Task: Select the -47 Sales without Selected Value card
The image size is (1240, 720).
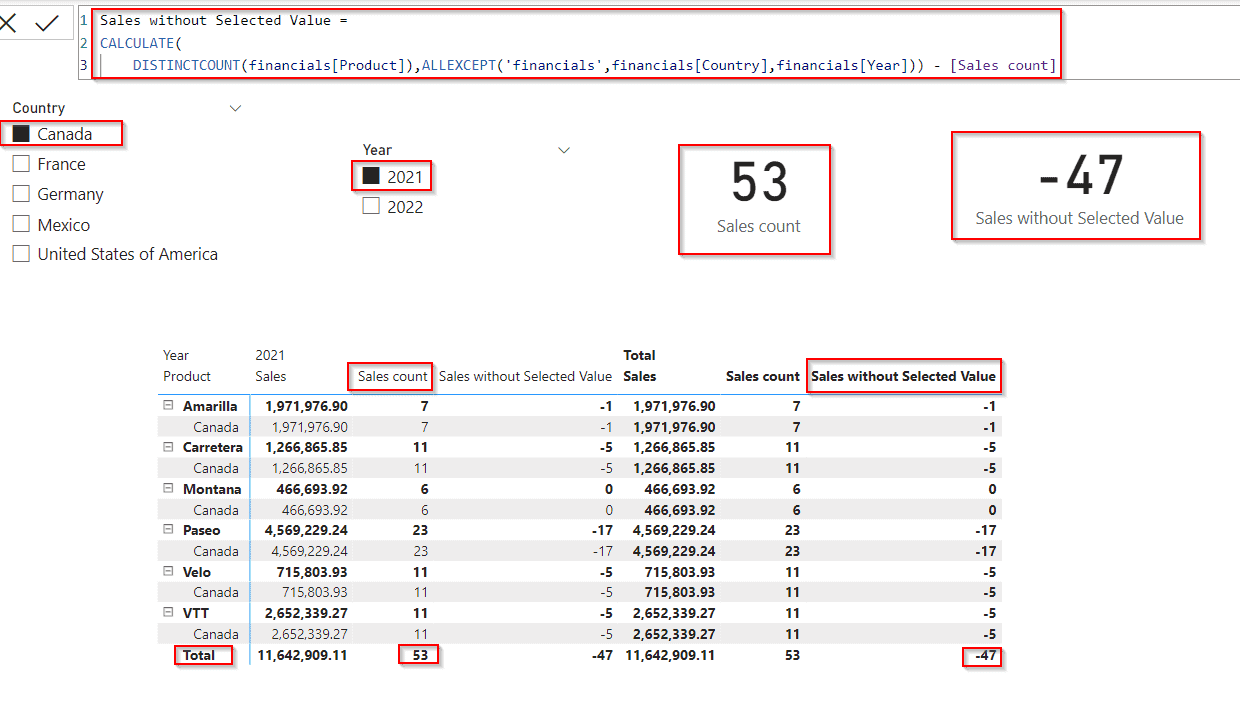Action: click(1076, 186)
